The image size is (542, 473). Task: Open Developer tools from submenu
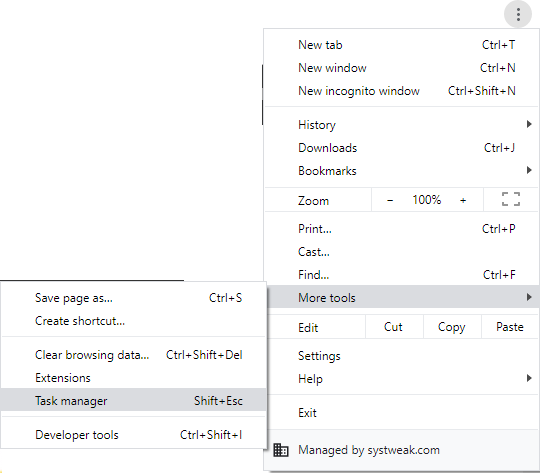point(133,435)
